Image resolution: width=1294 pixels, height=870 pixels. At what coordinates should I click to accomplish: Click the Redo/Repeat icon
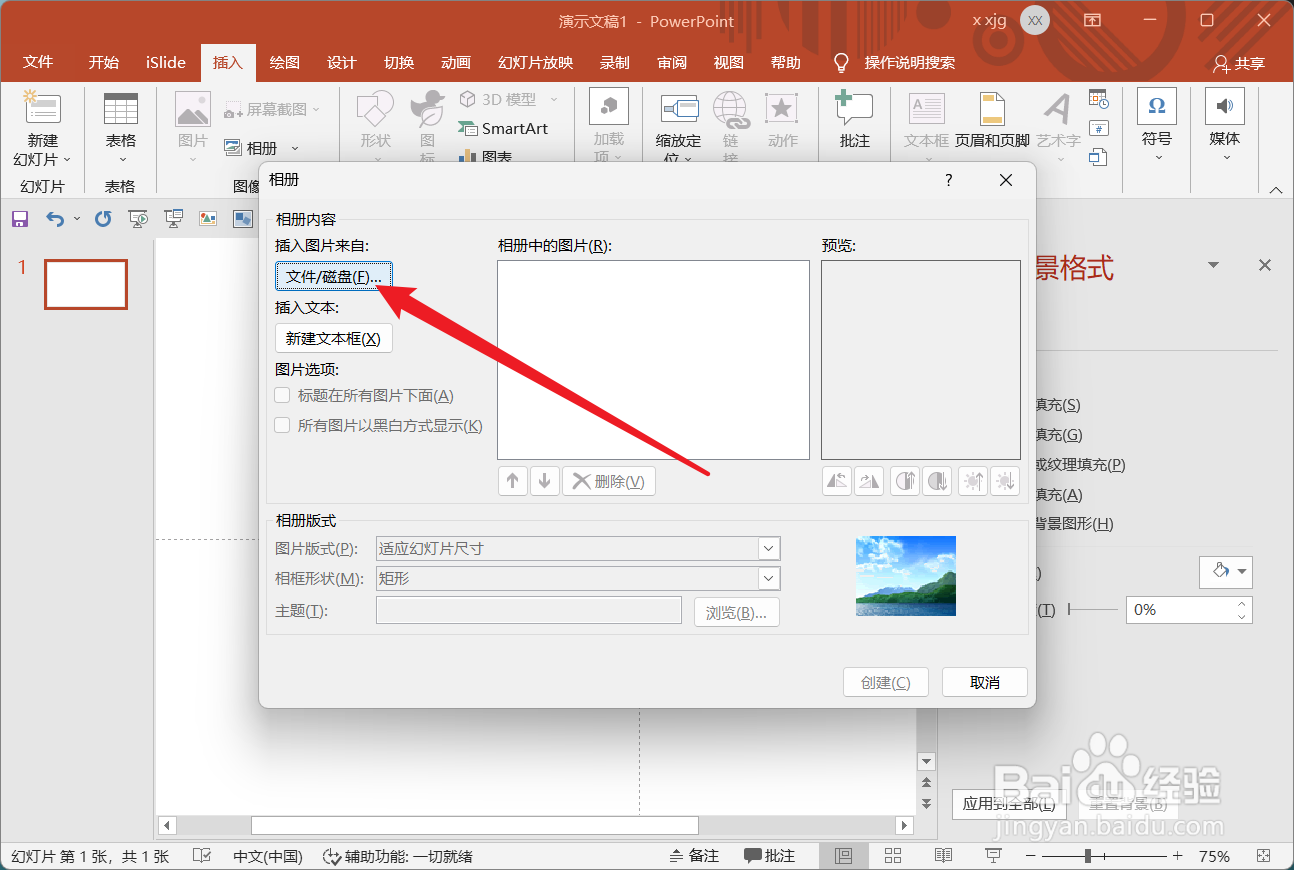103,218
